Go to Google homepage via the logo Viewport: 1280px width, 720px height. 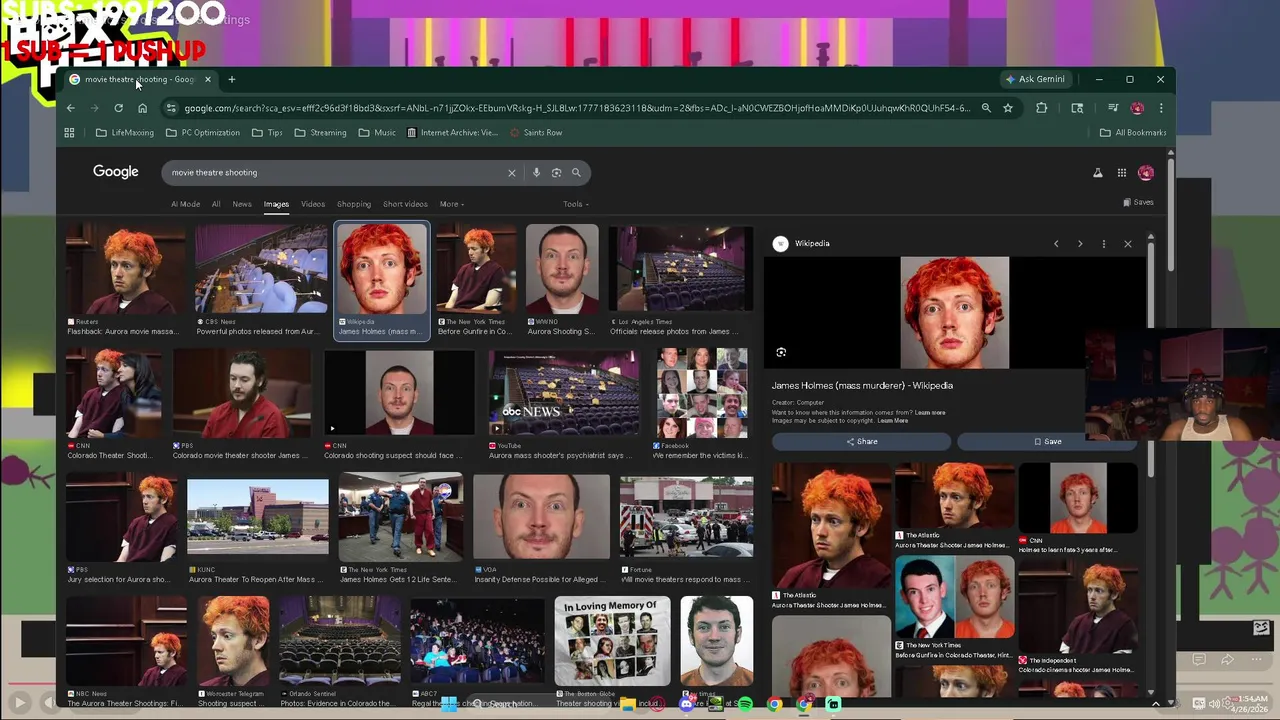(x=116, y=172)
